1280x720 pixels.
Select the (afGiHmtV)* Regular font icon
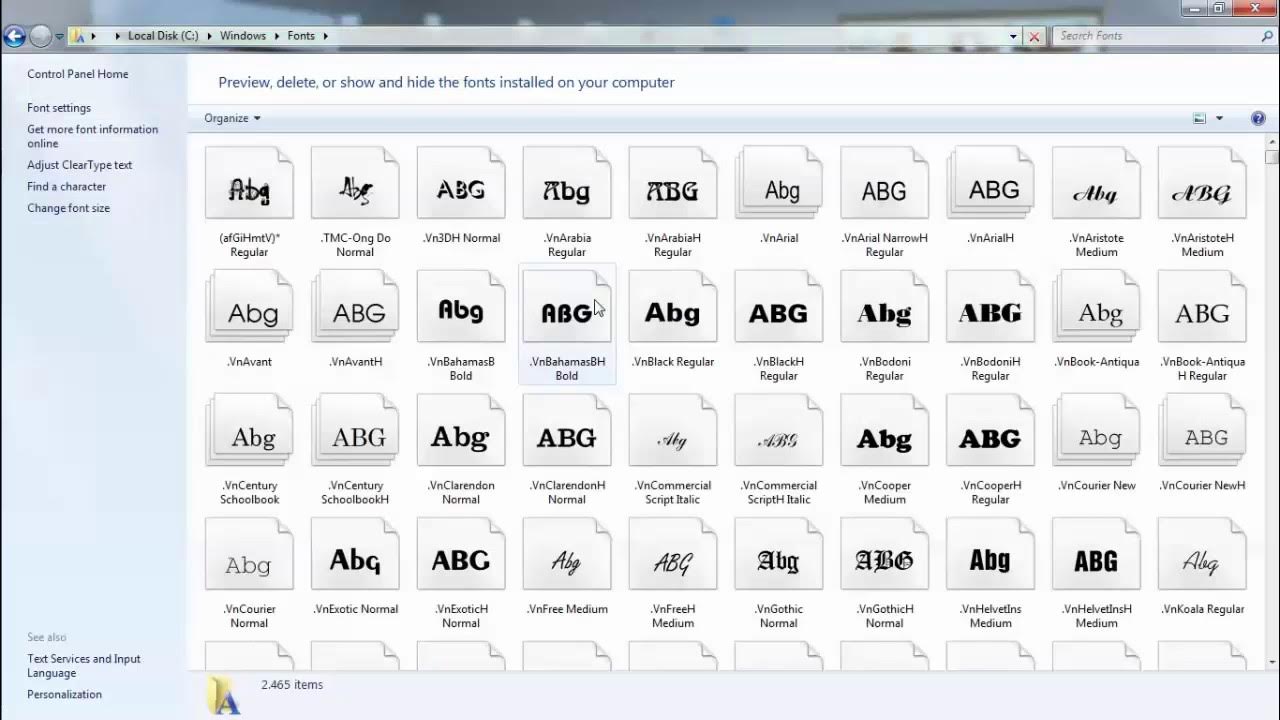pyautogui.click(x=249, y=183)
